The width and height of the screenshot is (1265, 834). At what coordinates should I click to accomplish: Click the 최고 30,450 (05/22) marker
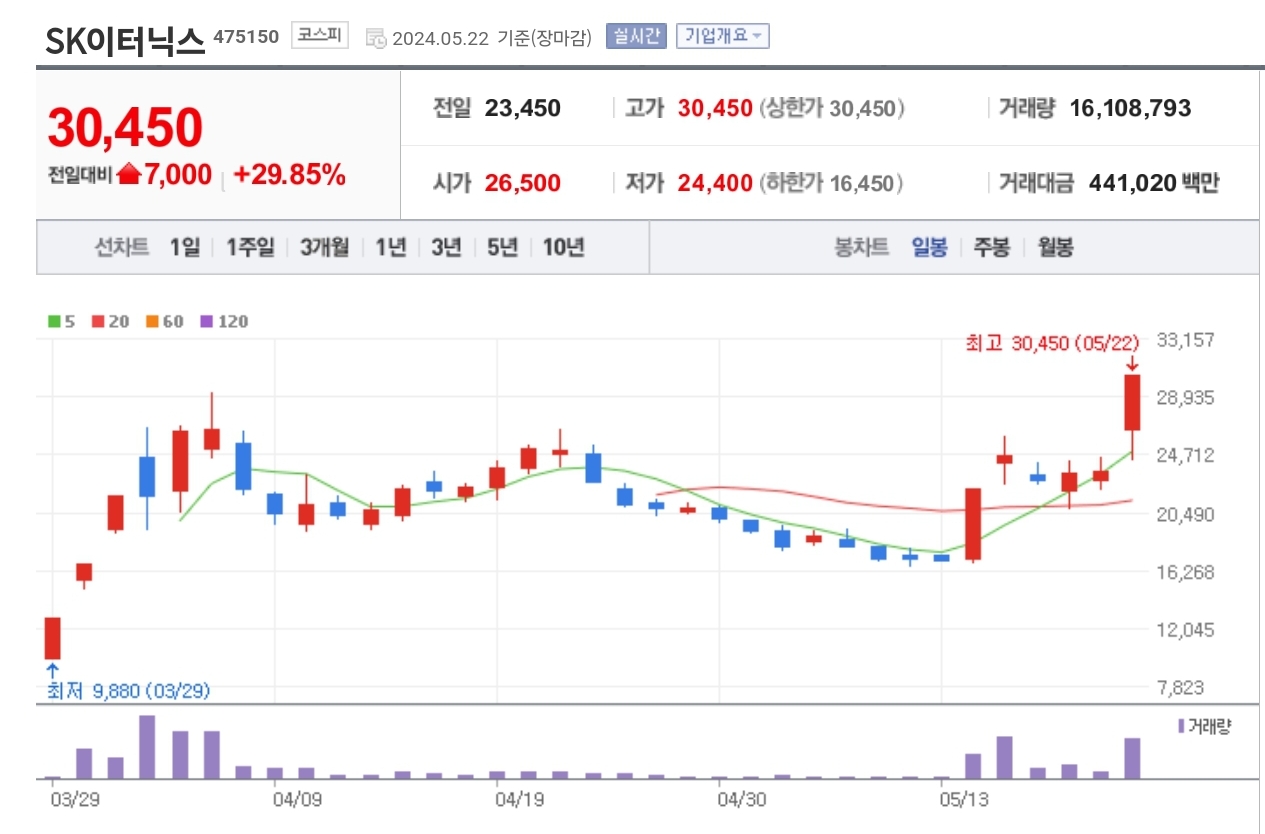pos(1052,343)
